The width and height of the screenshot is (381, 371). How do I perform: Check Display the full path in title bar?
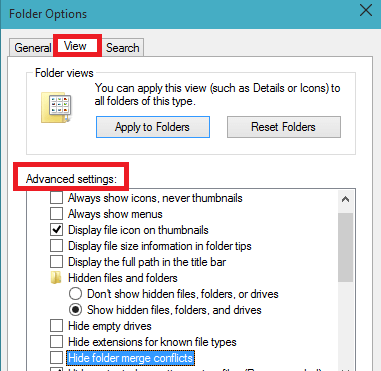click(56, 262)
